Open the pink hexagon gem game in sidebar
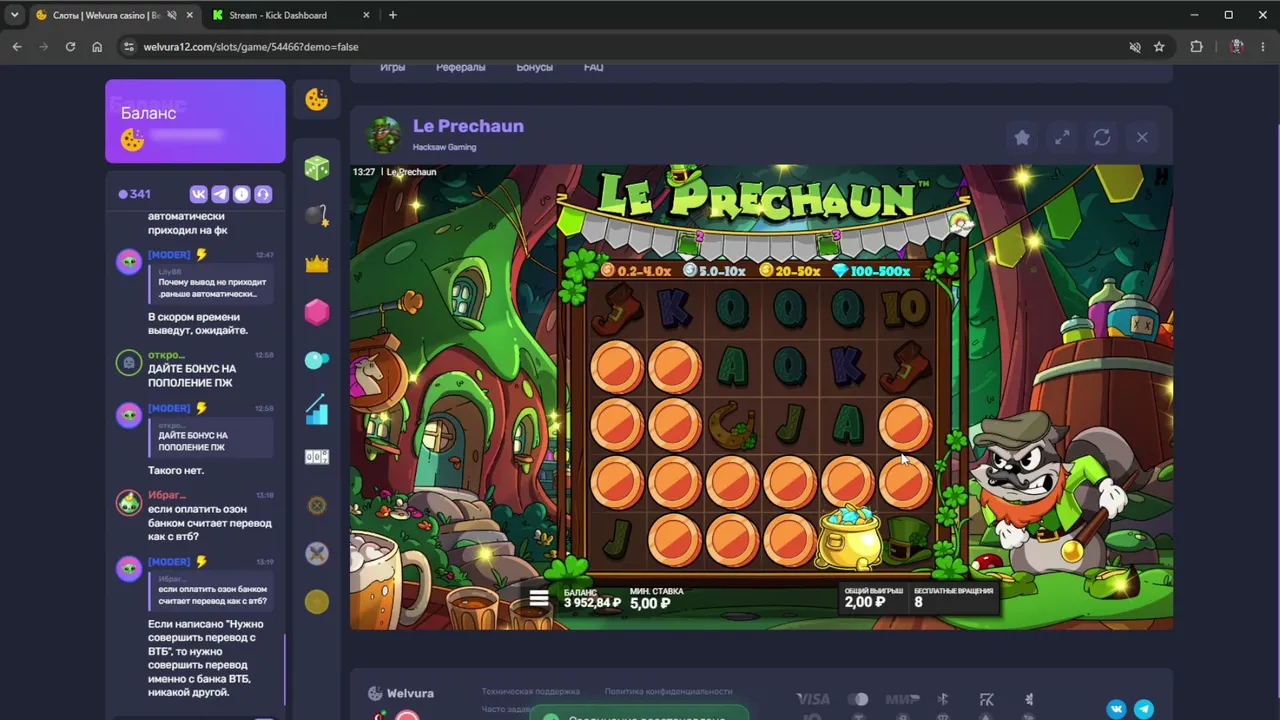Screen dimensions: 1280x720 [317, 312]
